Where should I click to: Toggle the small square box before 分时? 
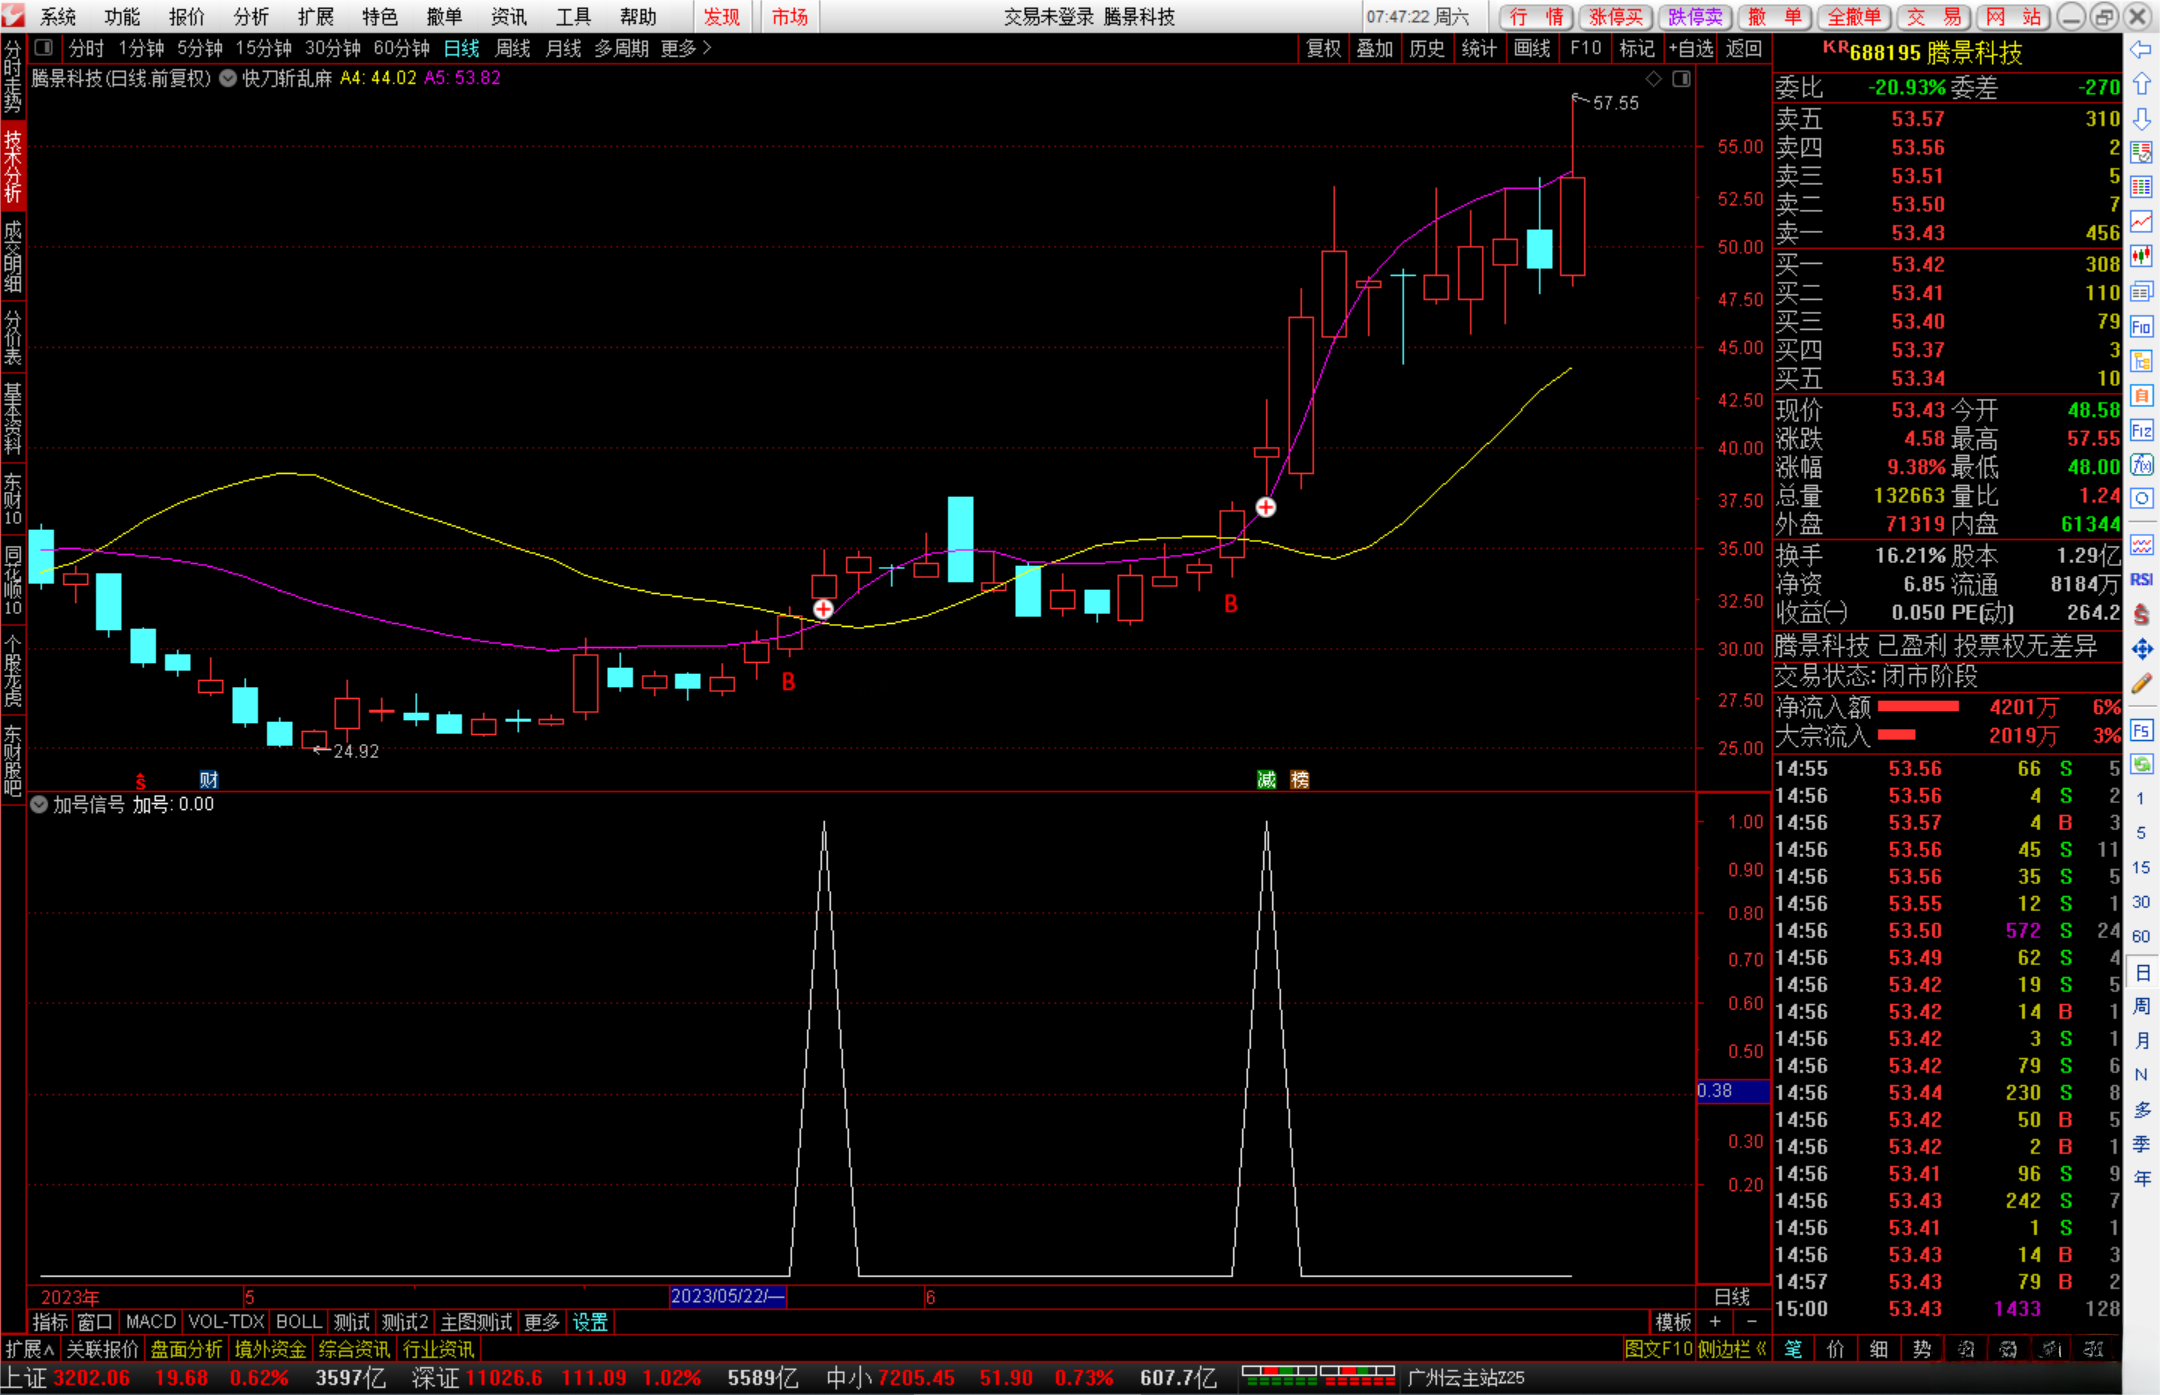click(43, 47)
